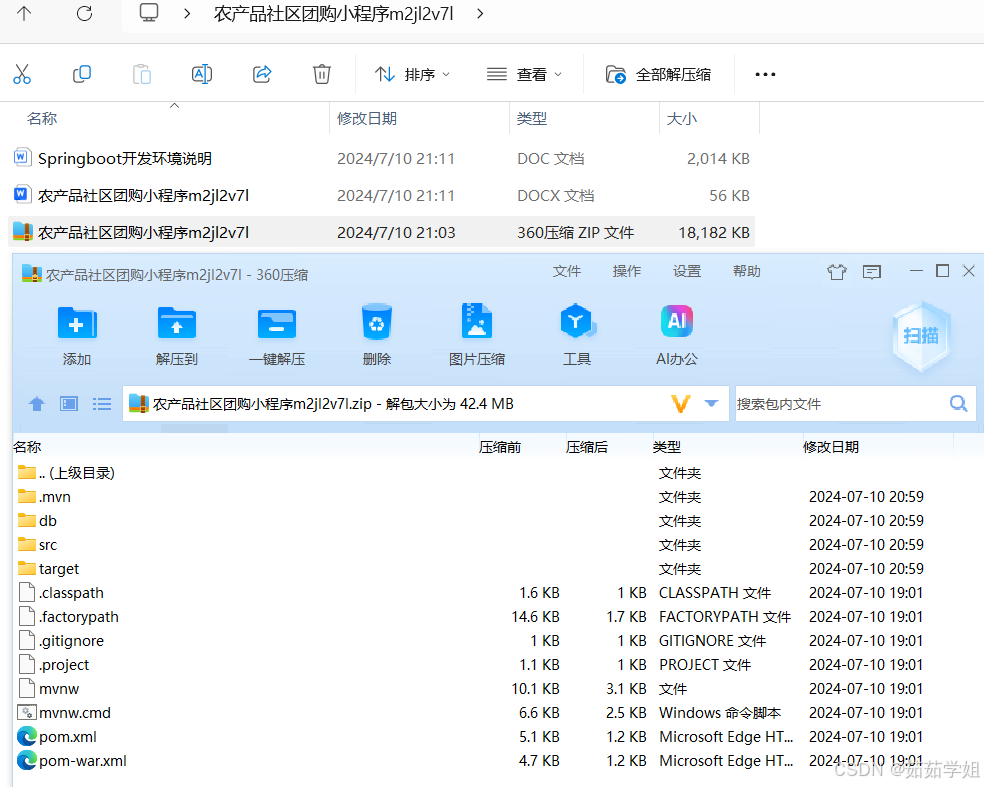984x787 pixels.
Task: Open the 查看 view dropdown
Action: pyautogui.click(x=524, y=75)
